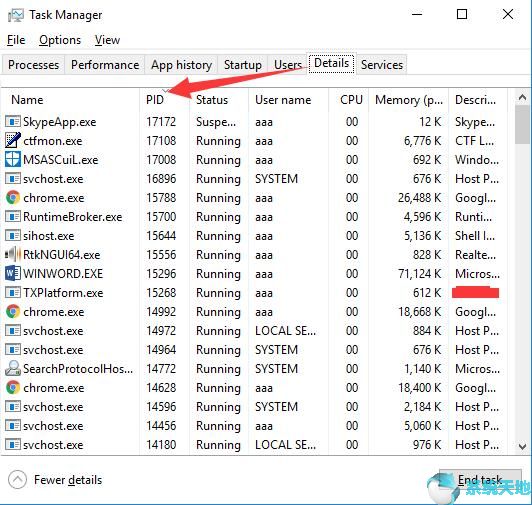Click the Task Manager title bar icon

click(x=15, y=15)
